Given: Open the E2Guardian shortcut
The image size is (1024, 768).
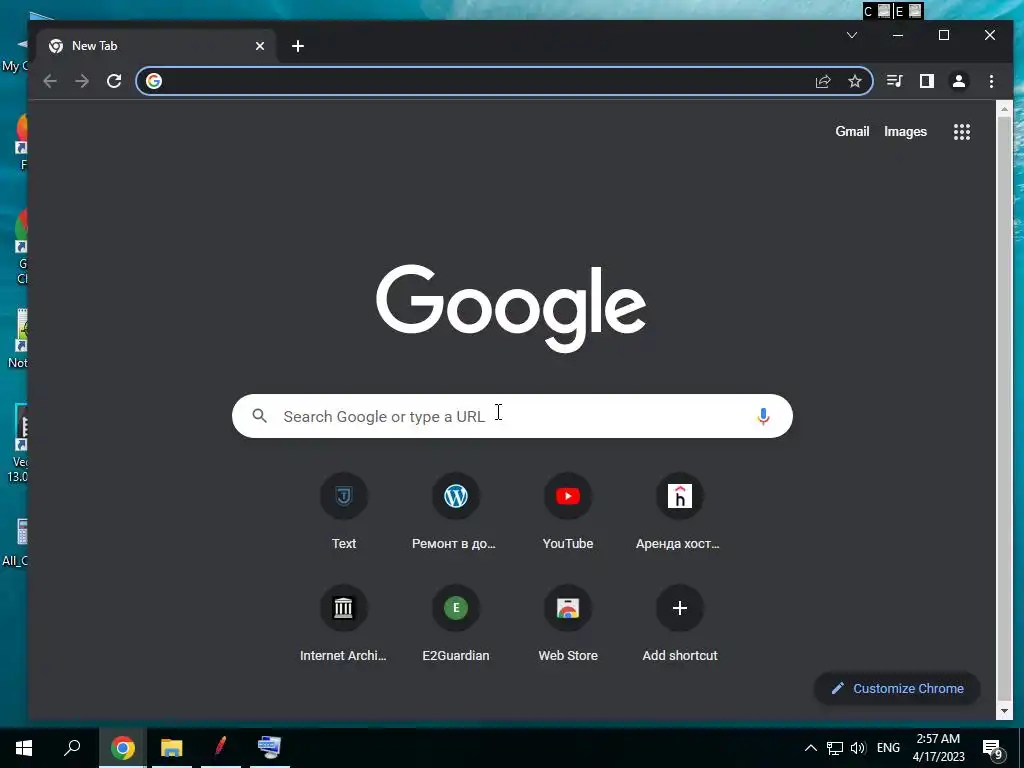Looking at the screenshot, I should (455, 624).
